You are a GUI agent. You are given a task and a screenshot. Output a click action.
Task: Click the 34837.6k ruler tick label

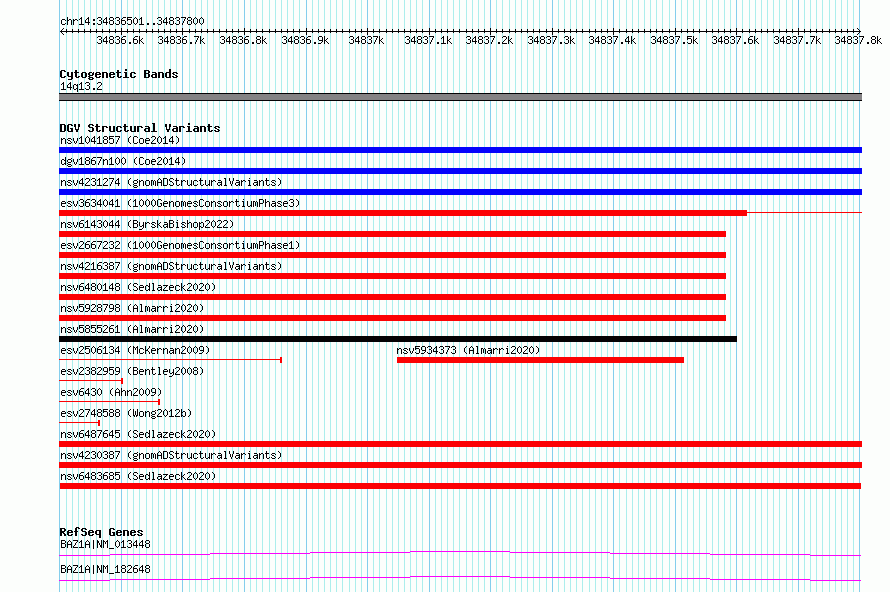(735, 40)
